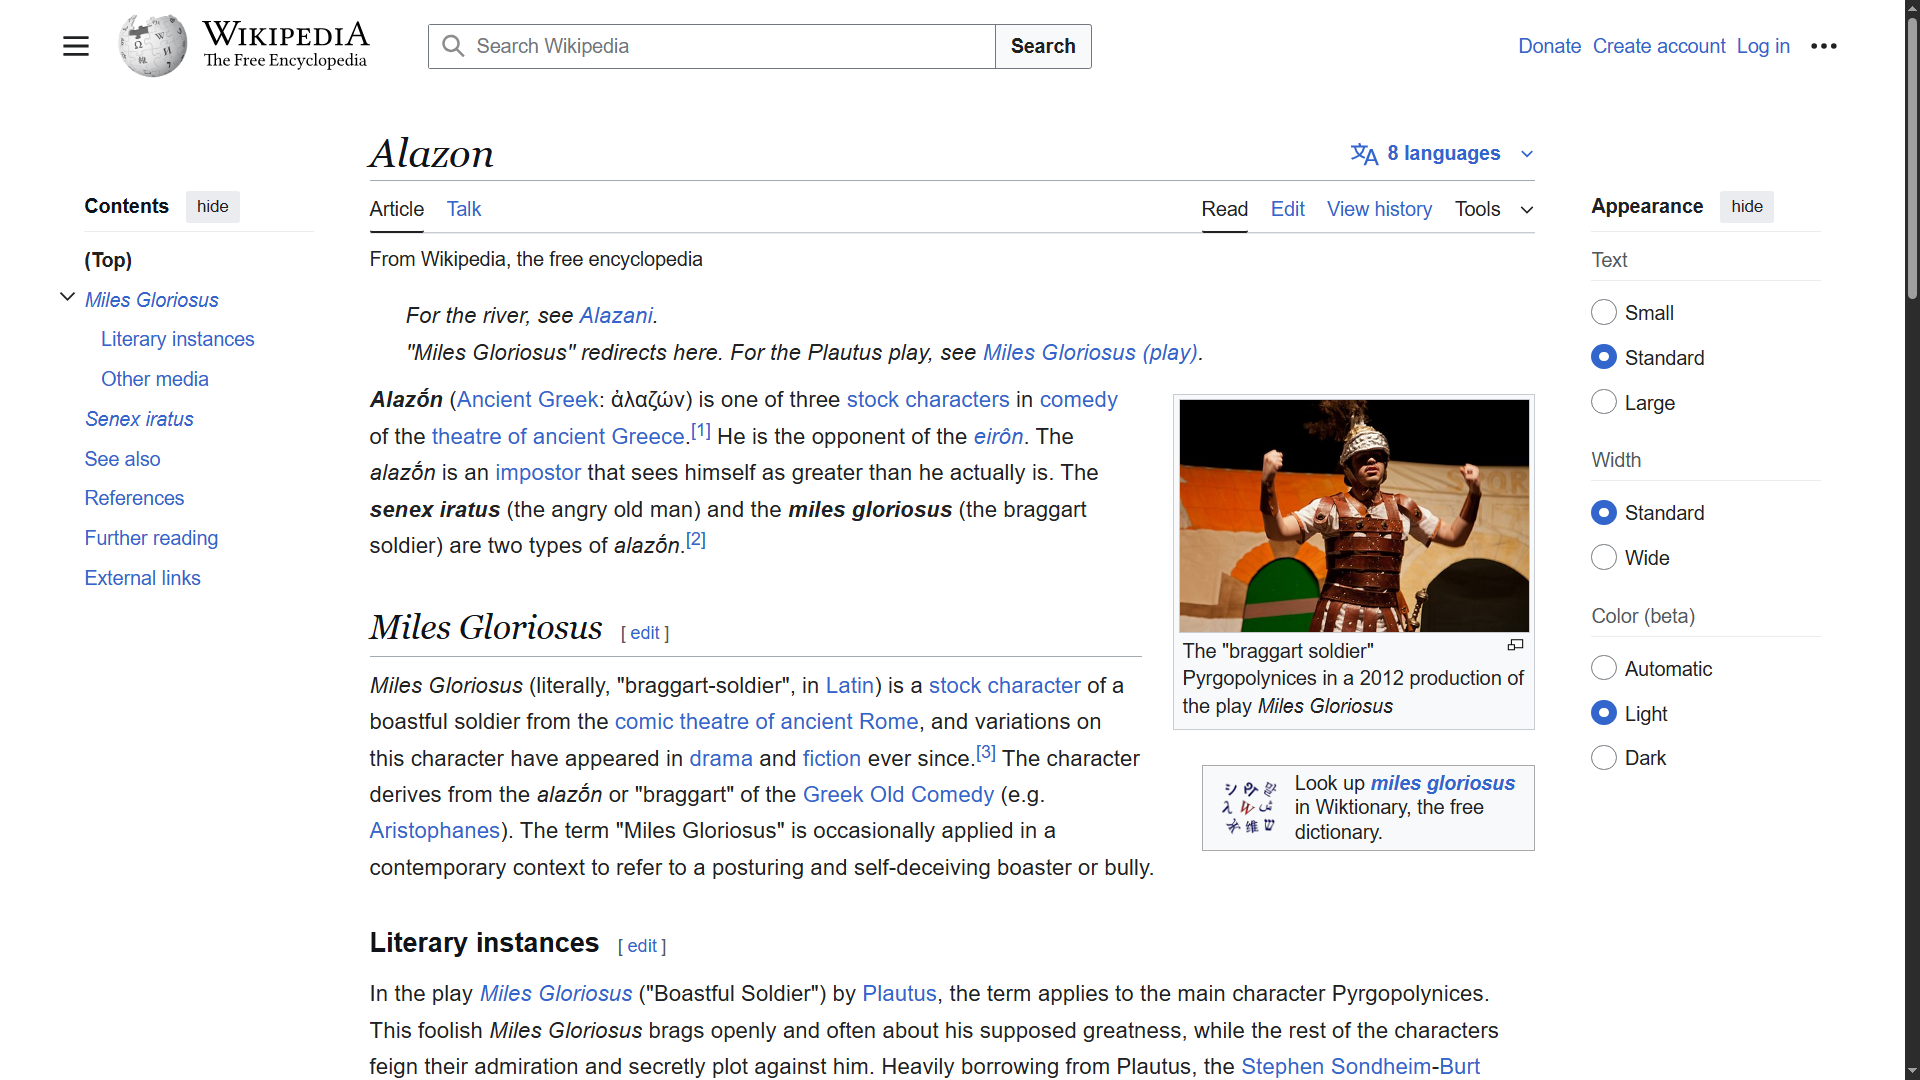The image size is (1920, 1080).
Task: Click the Wiktionary logo icon
Action: click(x=1249, y=807)
